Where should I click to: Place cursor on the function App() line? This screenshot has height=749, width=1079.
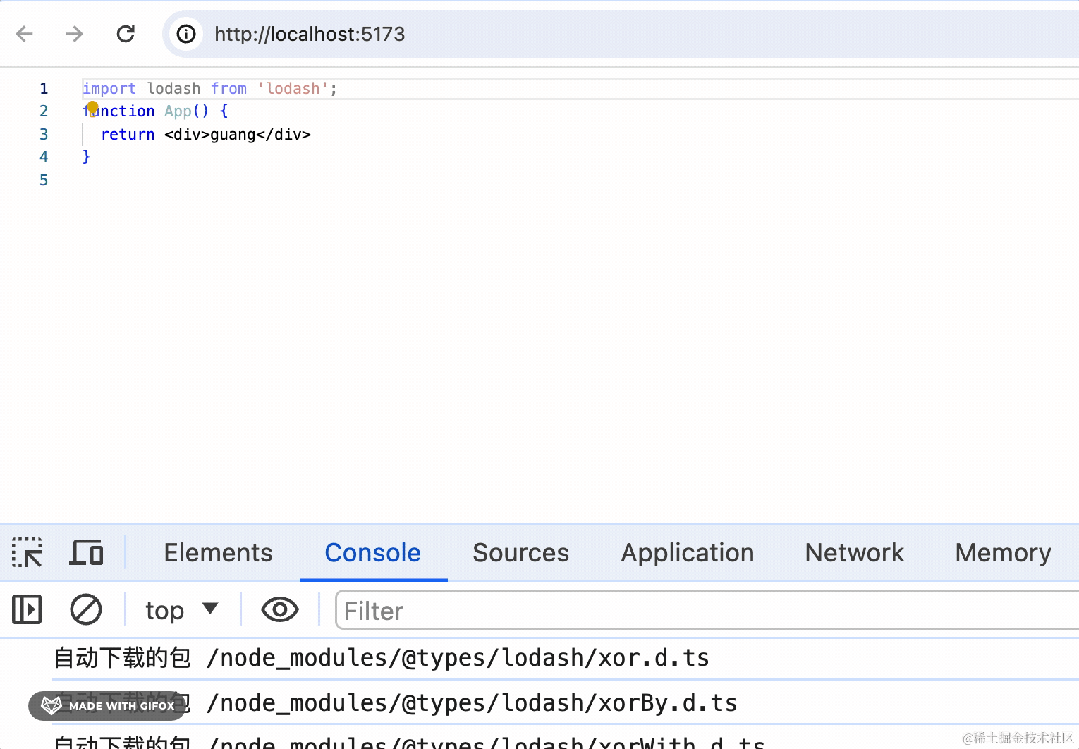(156, 111)
